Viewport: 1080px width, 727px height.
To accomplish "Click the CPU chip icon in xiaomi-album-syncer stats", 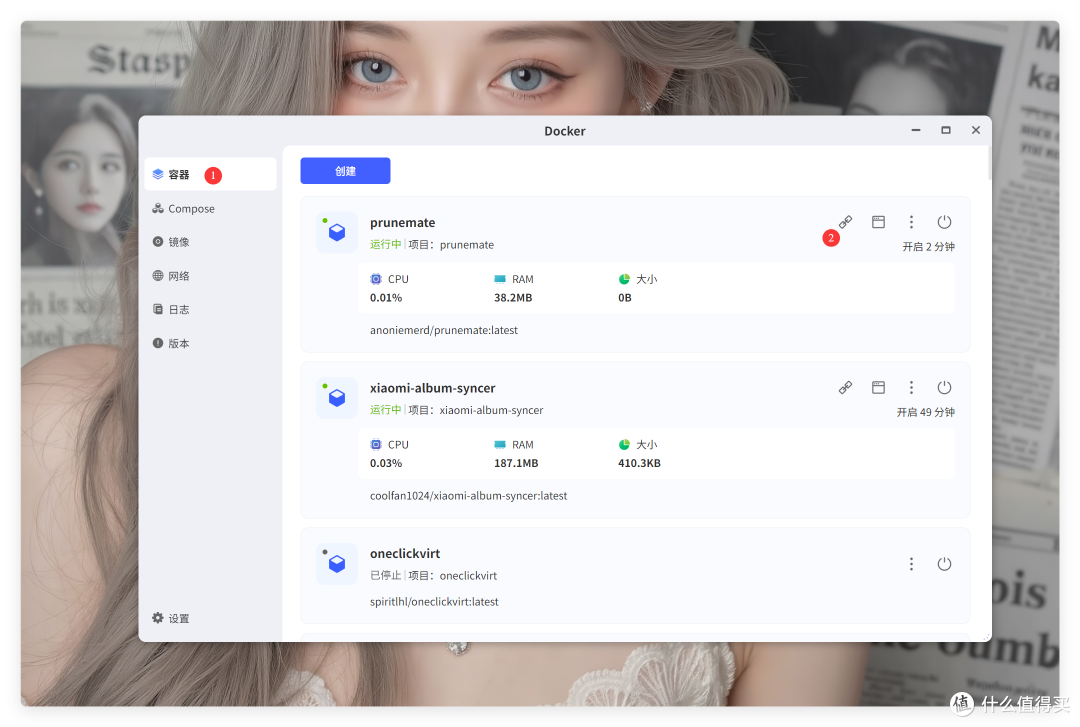I will 376,444.
